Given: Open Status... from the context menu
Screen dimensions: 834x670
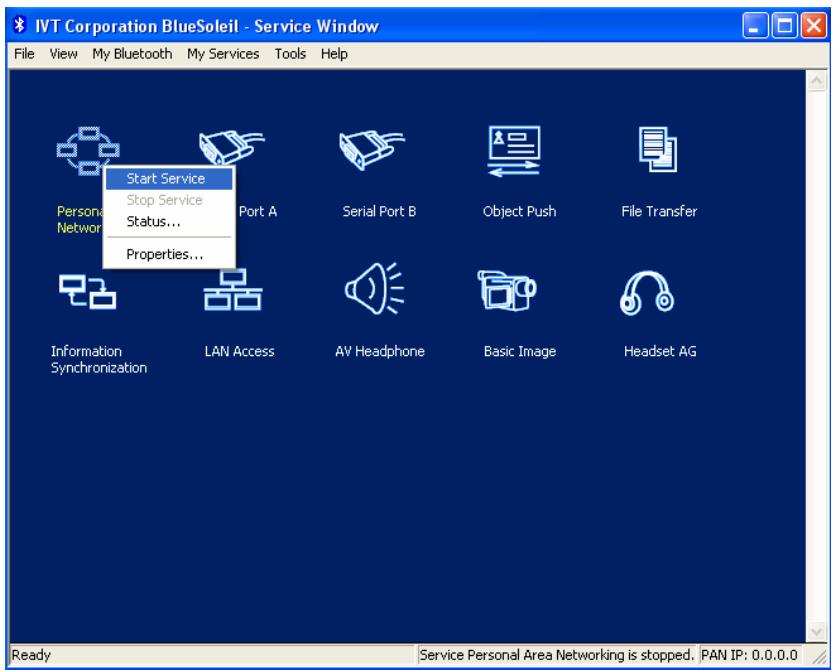Looking at the screenshot, I should 169,221.
